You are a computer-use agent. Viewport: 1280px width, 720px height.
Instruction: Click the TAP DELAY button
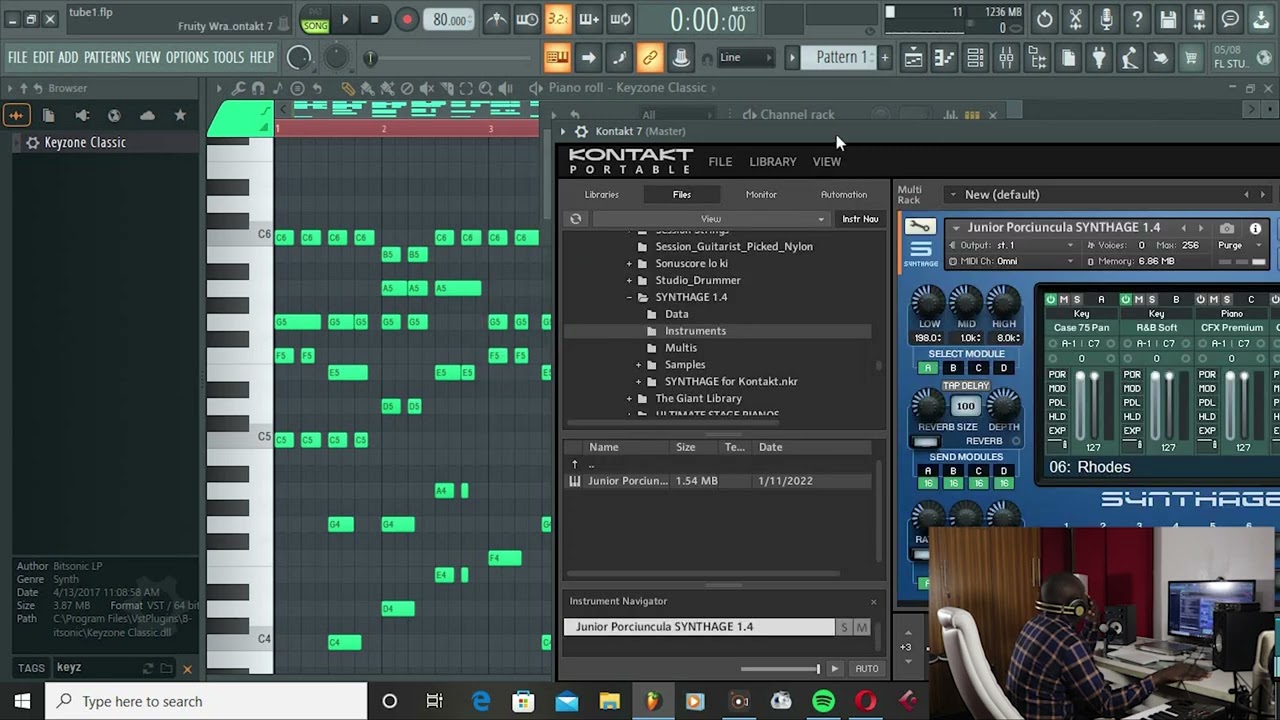[965, 386]
